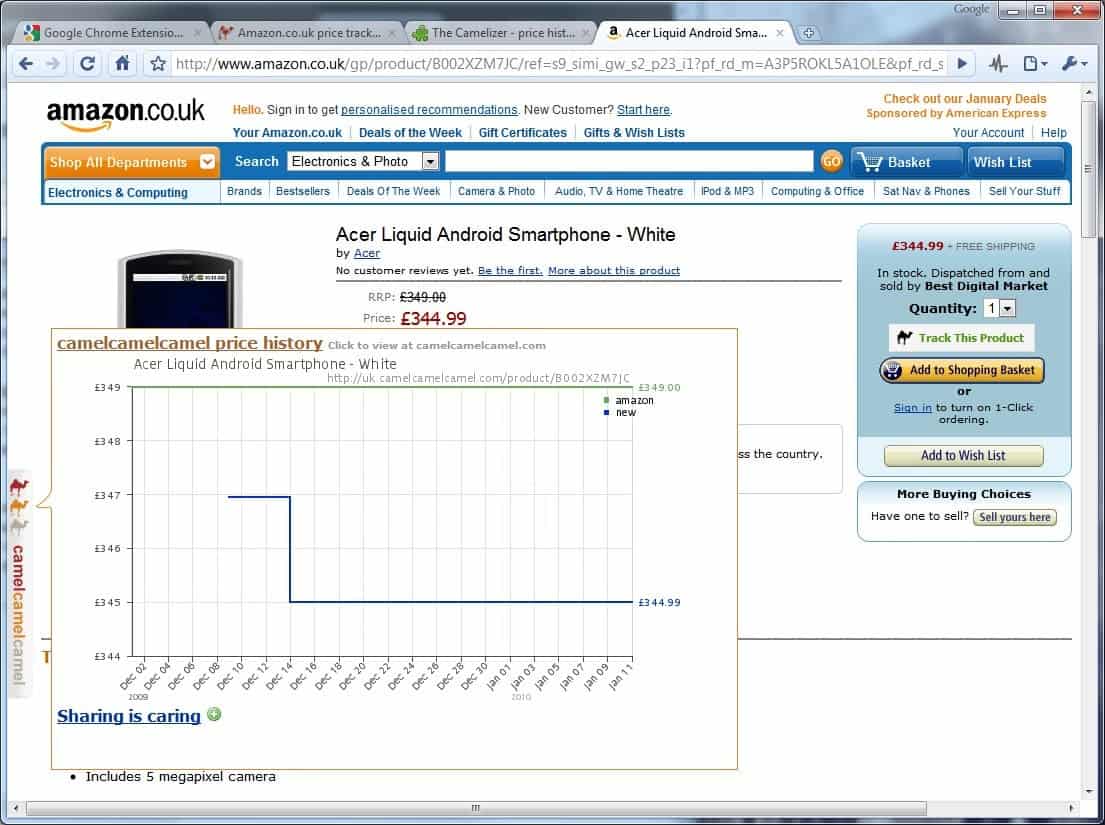This screenshot has width=1105, height=825.
Task: Open the personalised recommendations link
Action: [x=429, y=110]
